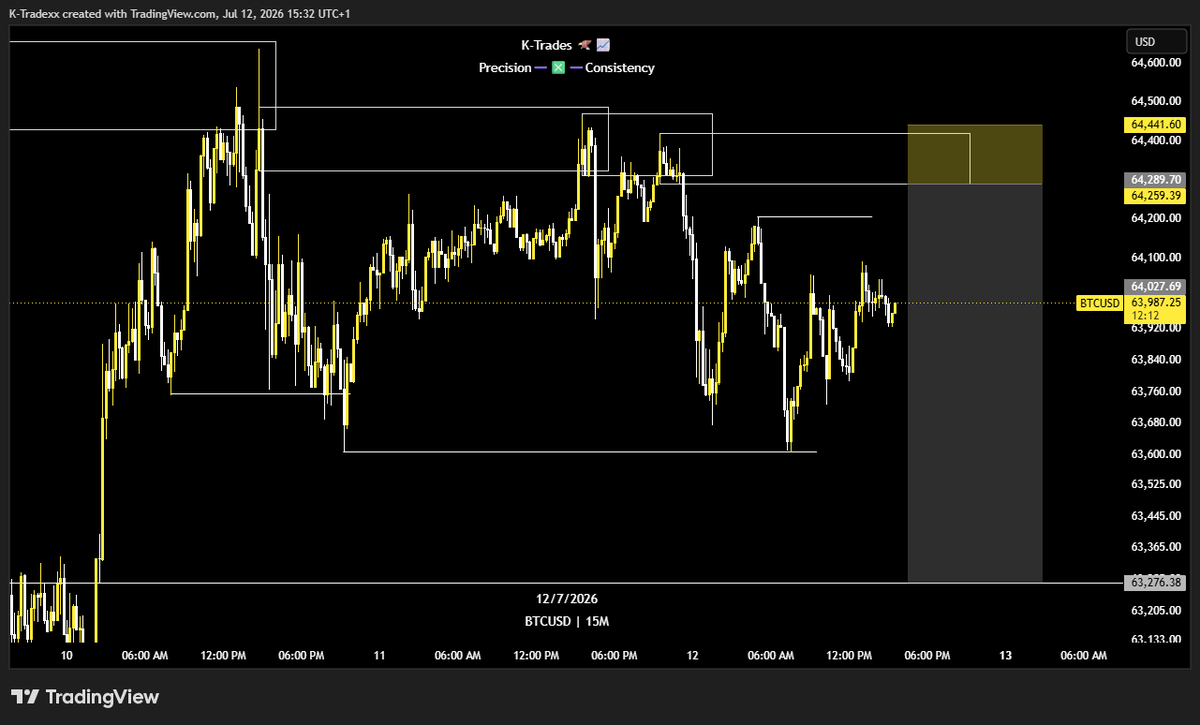Image resolution: width=1200 pixels, height=725 pixels.
Task: Click the BTCUSD symbol tag on price line
Action: 1101,302
